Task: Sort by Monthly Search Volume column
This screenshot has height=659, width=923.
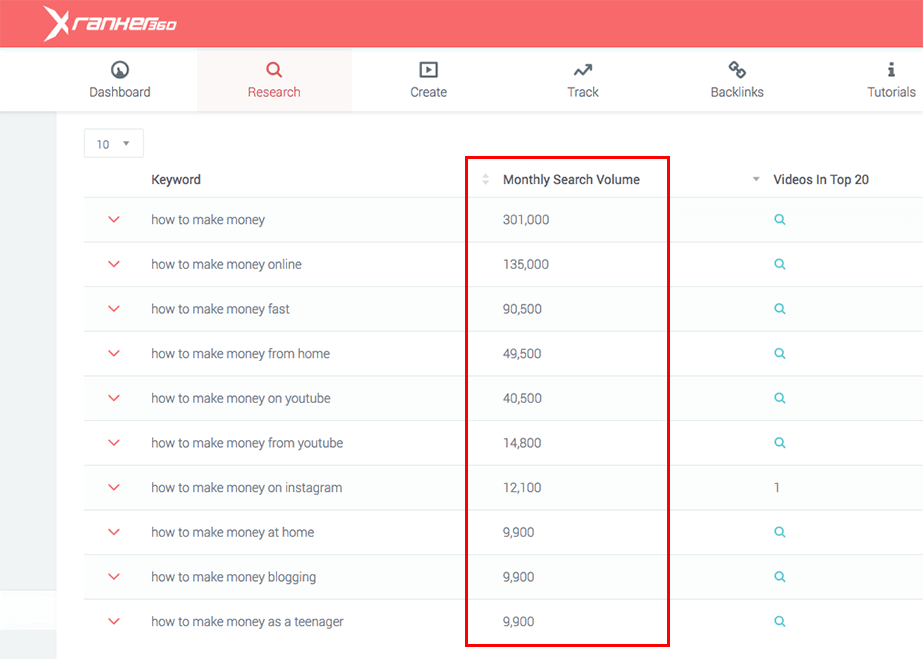Action: (570, 180)
